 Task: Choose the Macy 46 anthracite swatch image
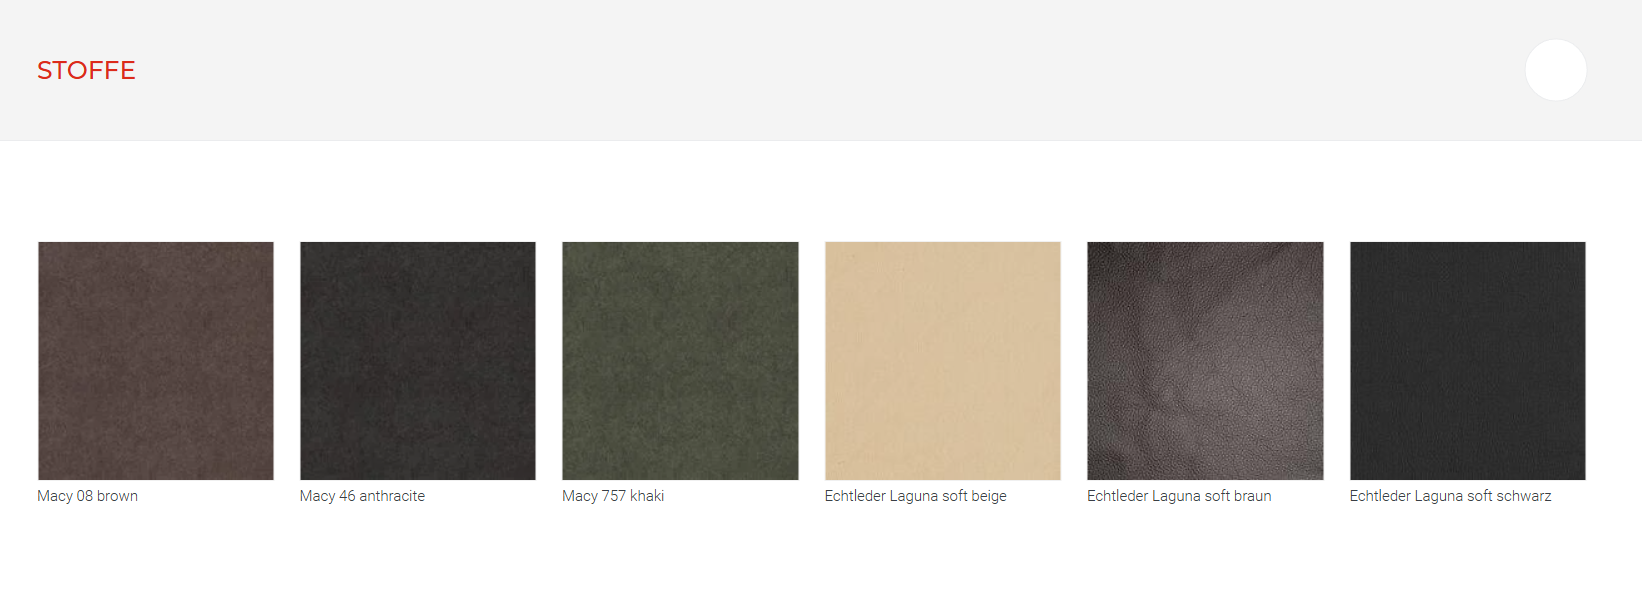[x=418, y=361]
